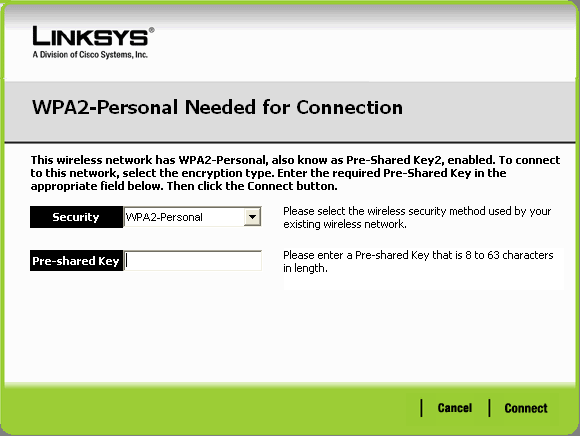
Task: Click the vertical divider left of Connect
Action: coord(489,408)
